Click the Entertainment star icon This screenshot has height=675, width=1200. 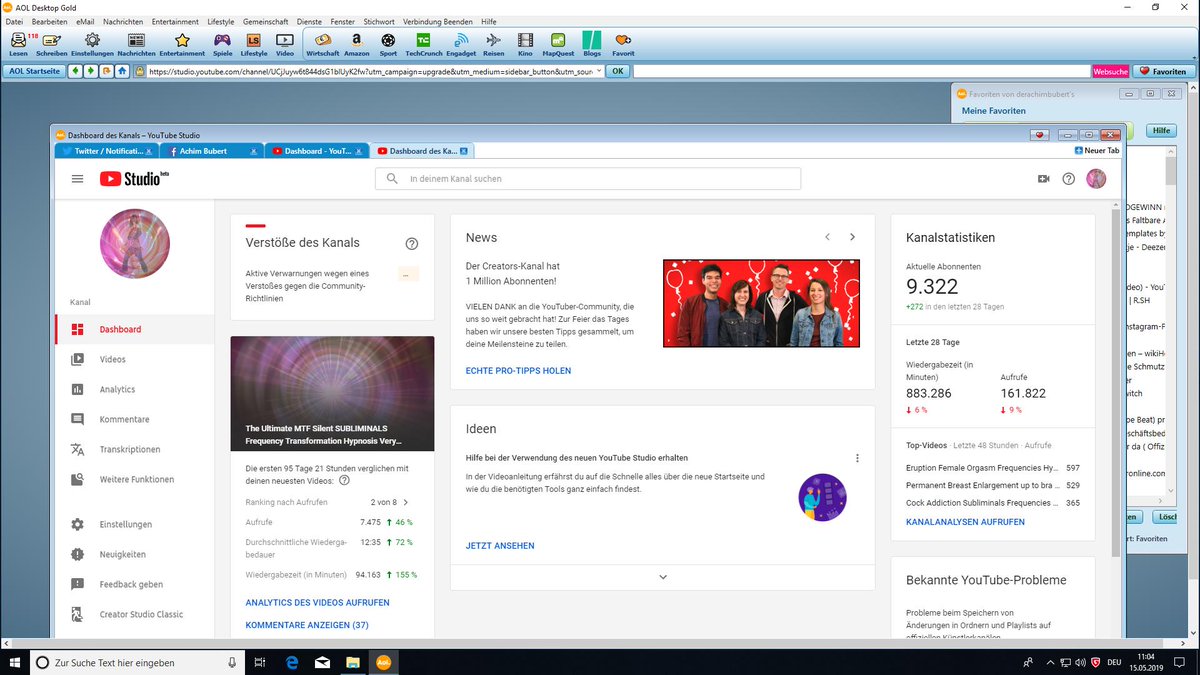(182, 43)
